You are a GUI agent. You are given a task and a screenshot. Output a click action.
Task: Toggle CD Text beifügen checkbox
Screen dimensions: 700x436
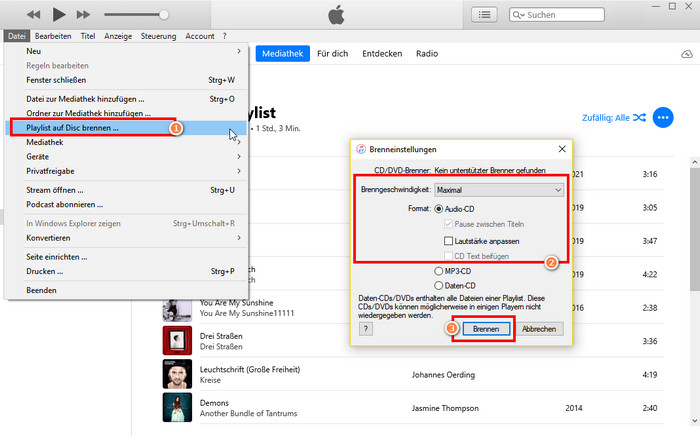click(x=448, y=256)
